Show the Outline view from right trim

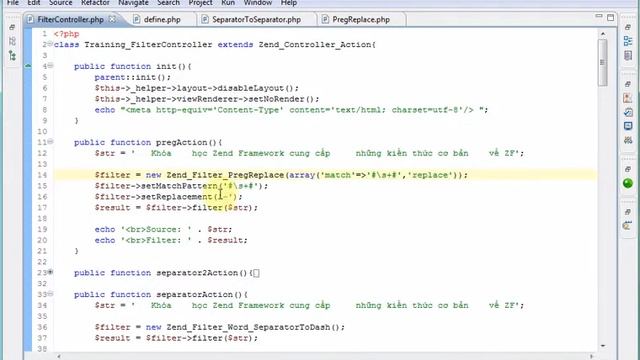pyautogui.click(x=628, y=41)
